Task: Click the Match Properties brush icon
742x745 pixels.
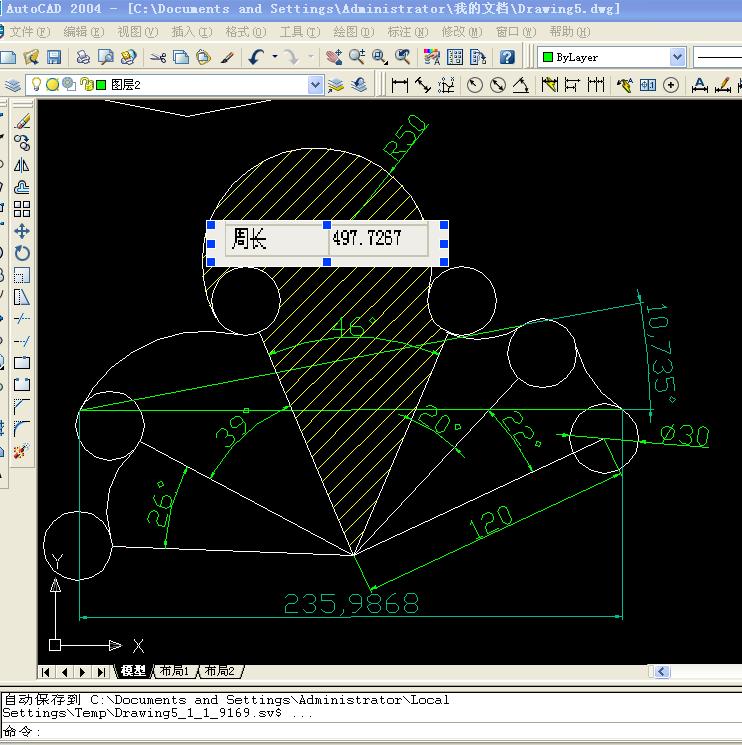Action: tap(227, 57)
